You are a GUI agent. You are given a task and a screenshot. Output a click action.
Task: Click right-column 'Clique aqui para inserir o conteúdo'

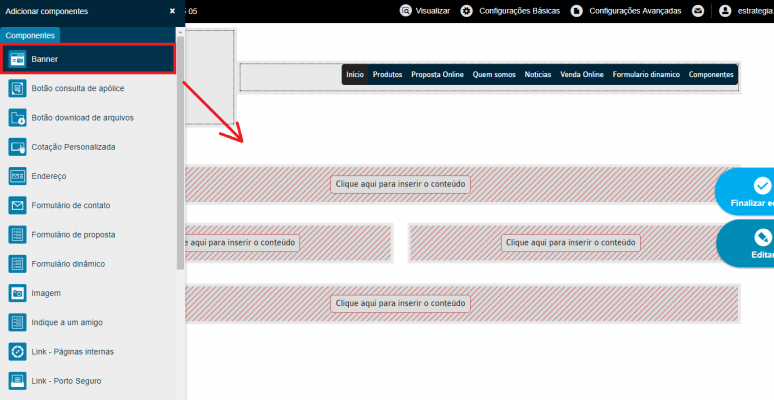pyautogui.click(x=571, y=242)
